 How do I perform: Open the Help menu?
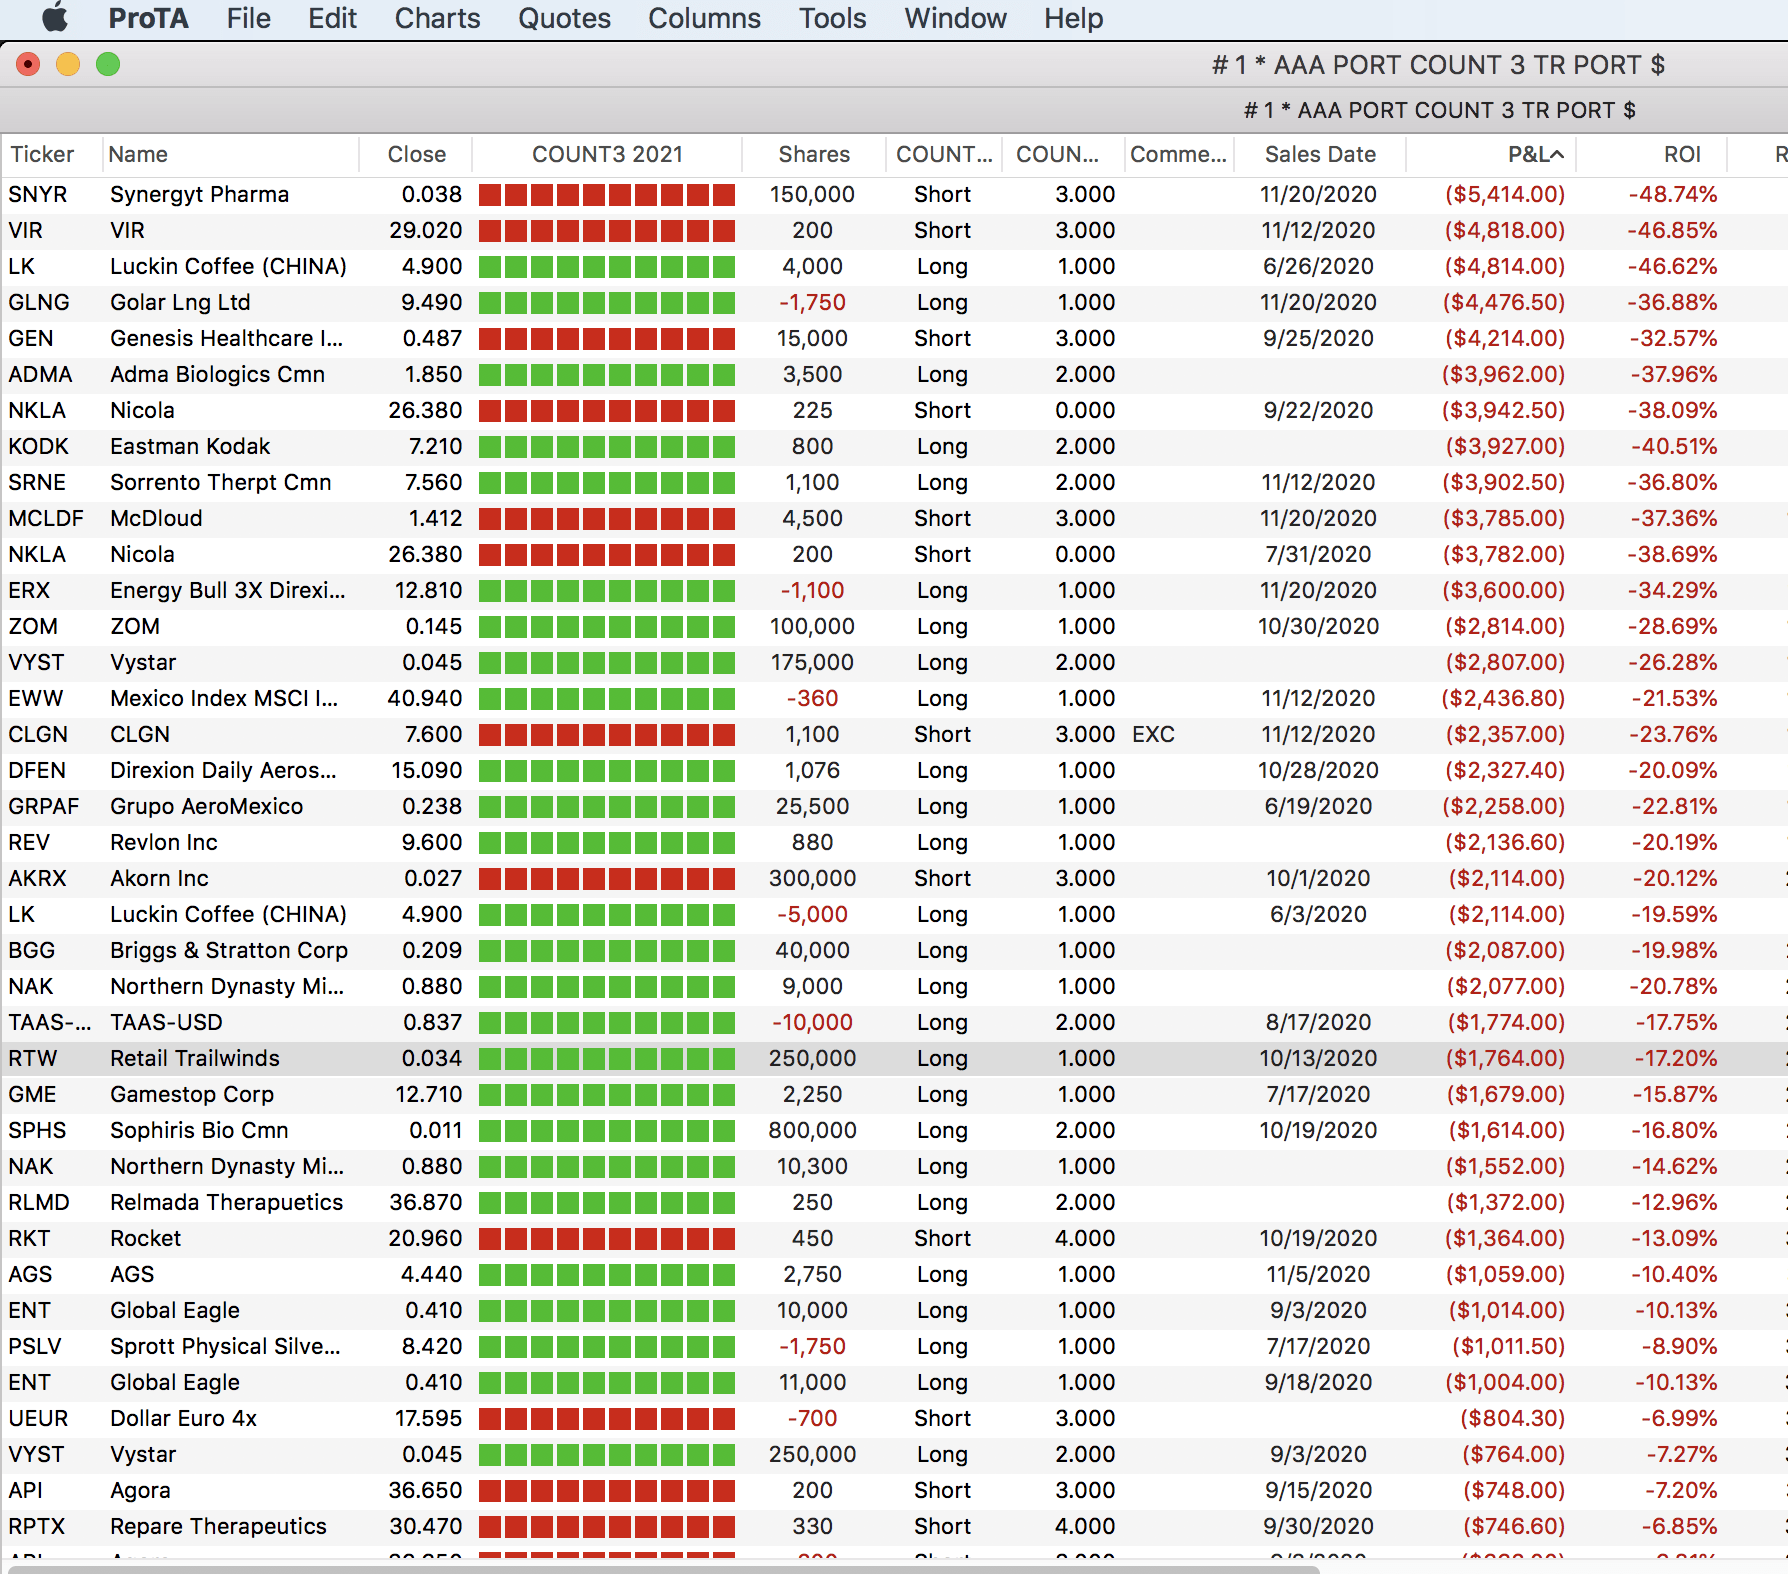pos(1073,18)
